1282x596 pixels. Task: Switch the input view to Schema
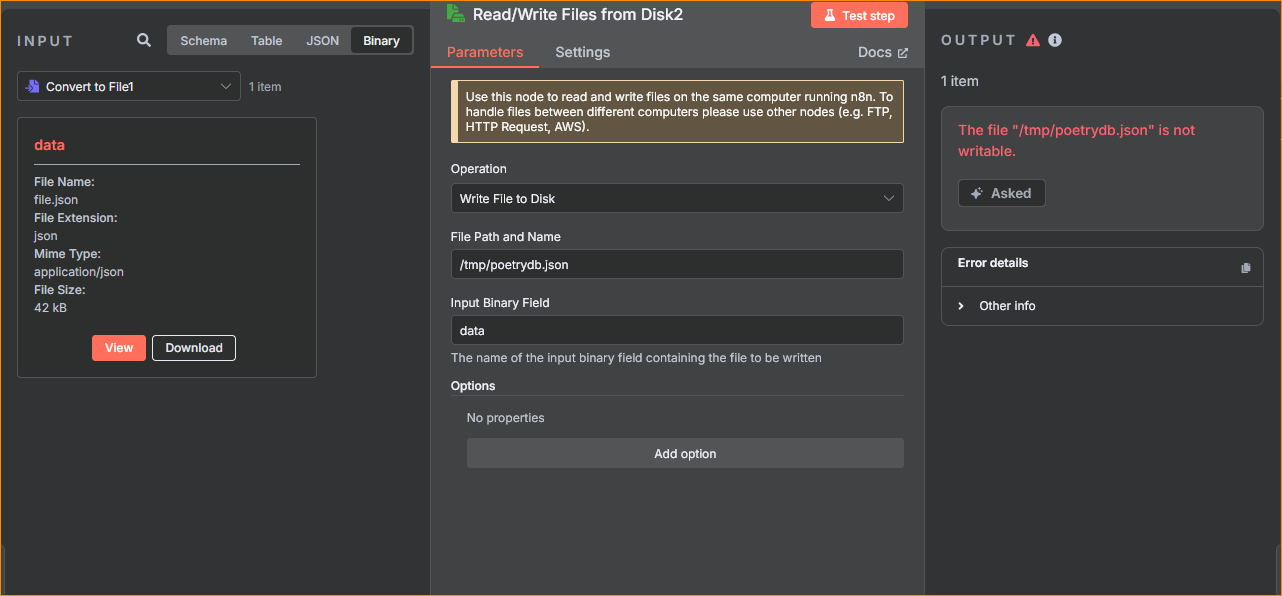coord(203,41)
